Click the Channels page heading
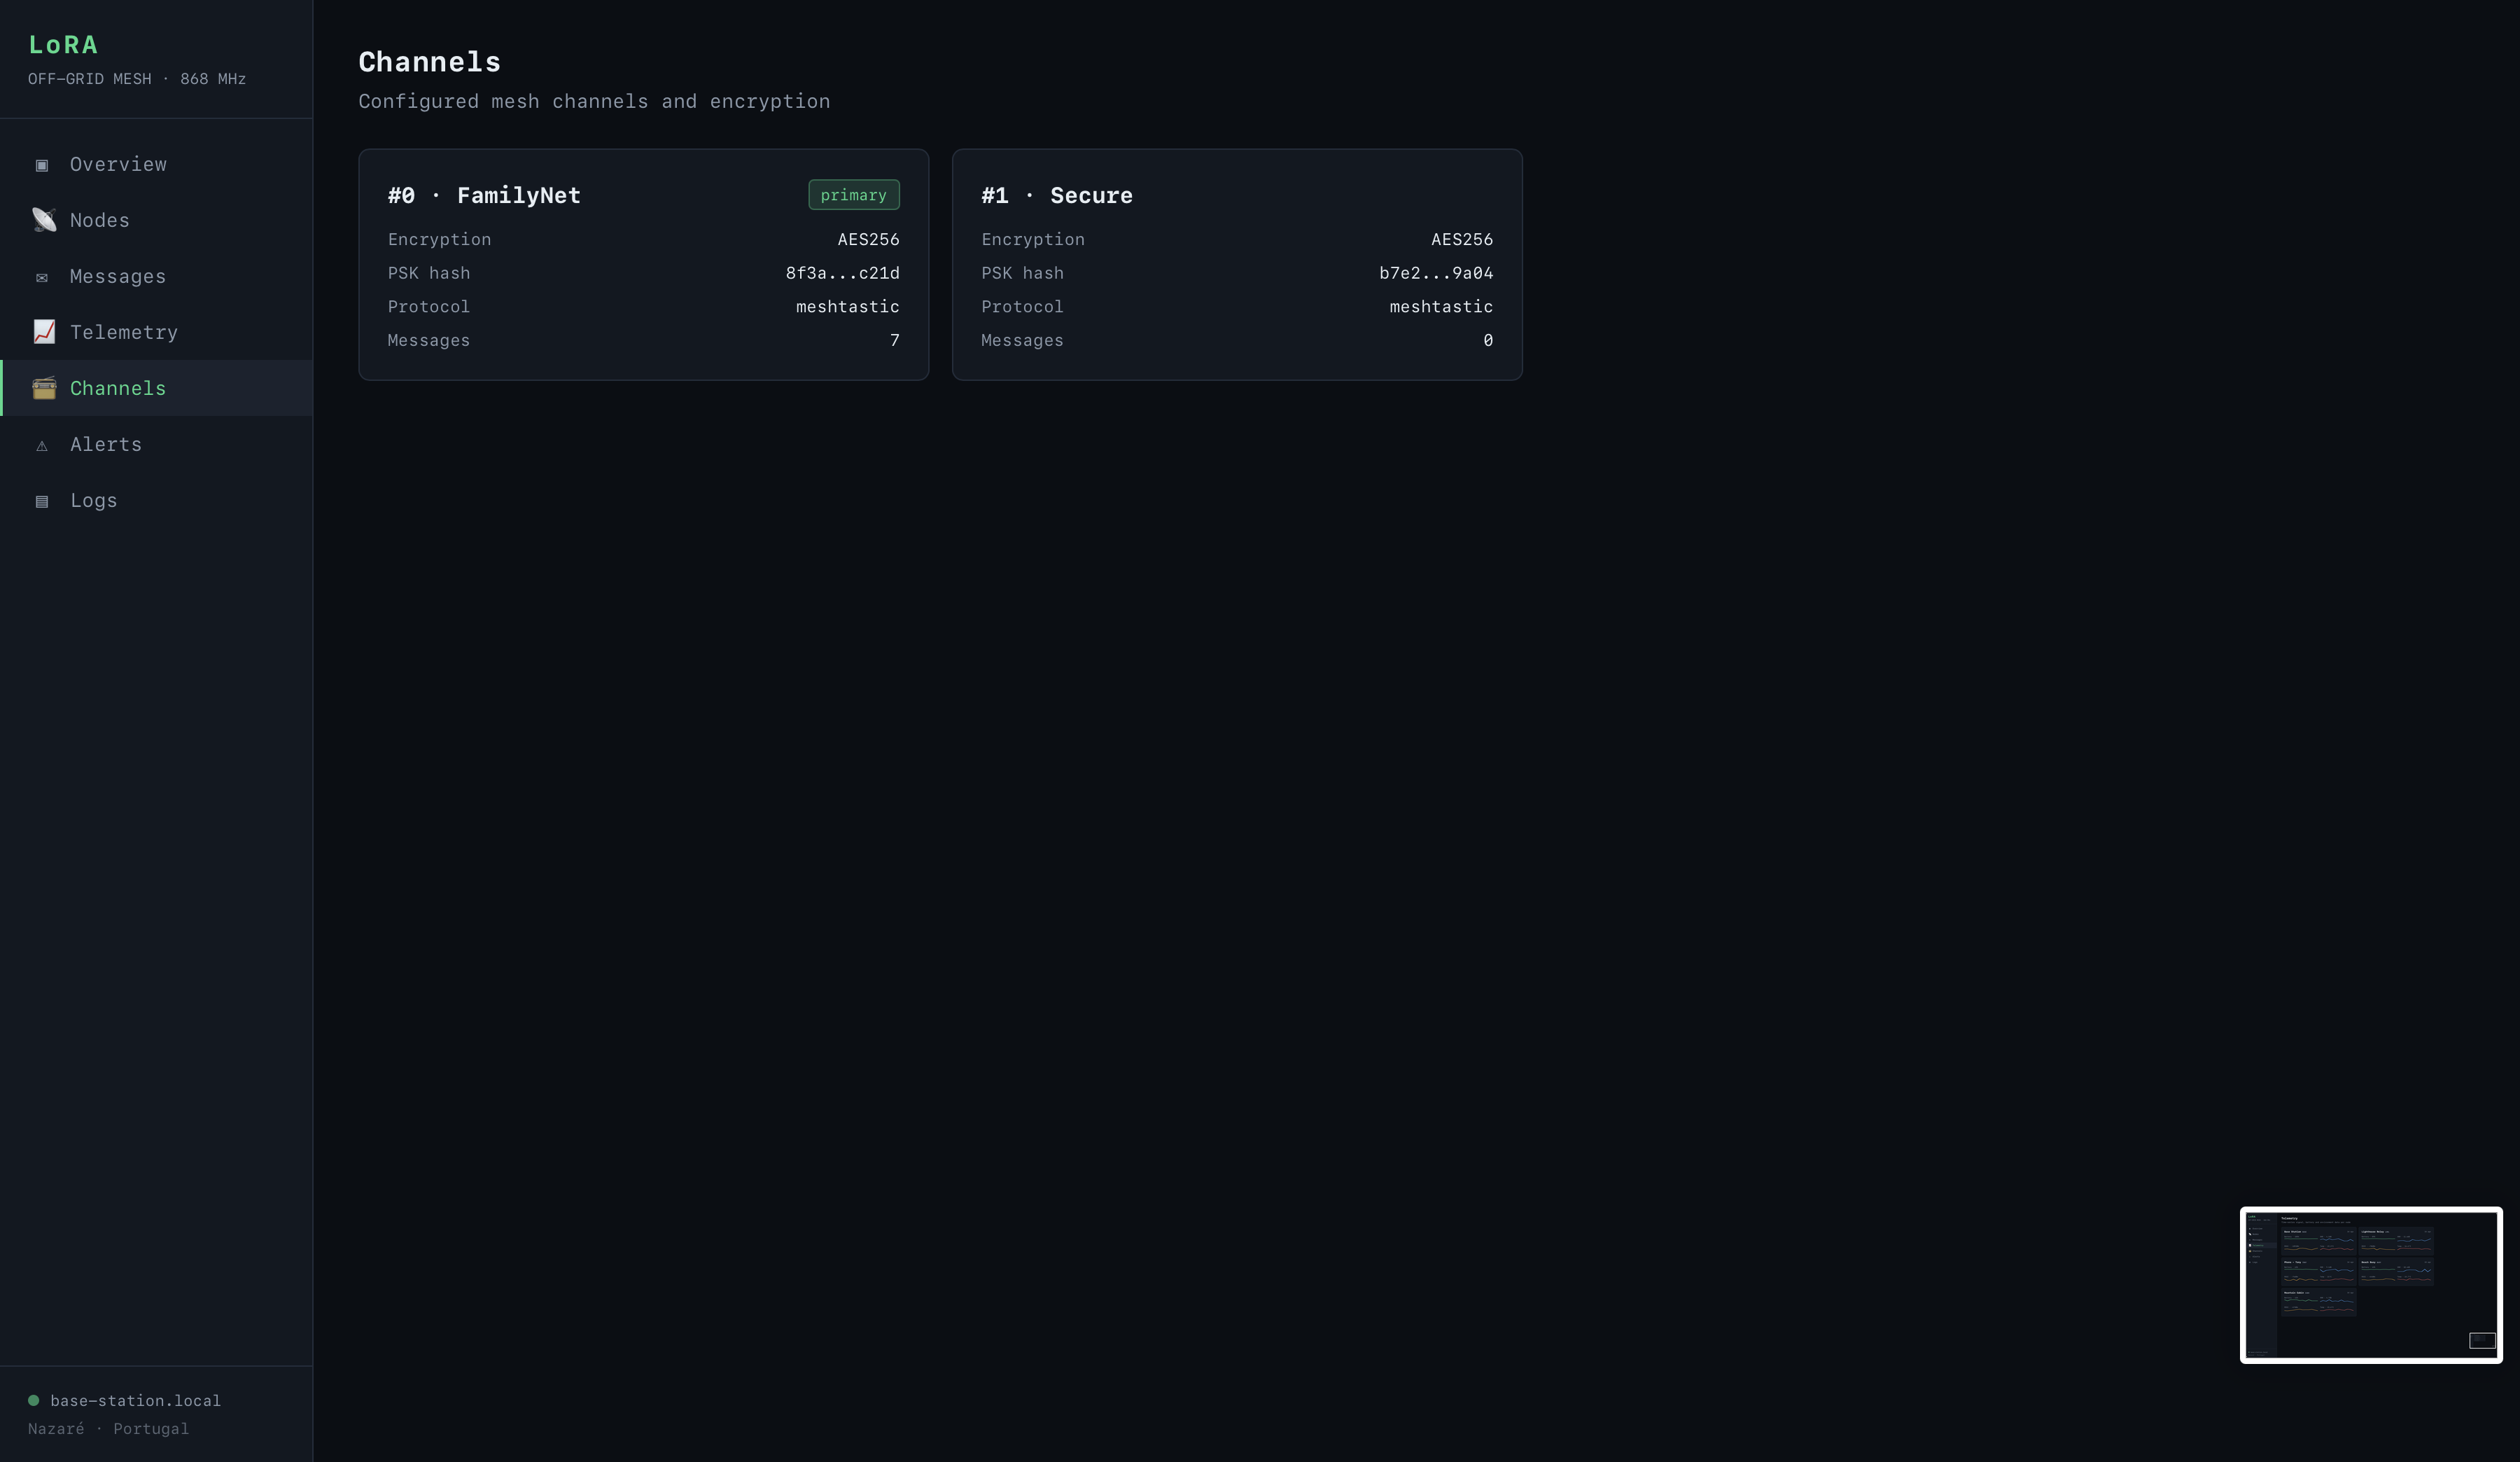The height and width of the screenshot is (1462, 2520). coord(429,62)
